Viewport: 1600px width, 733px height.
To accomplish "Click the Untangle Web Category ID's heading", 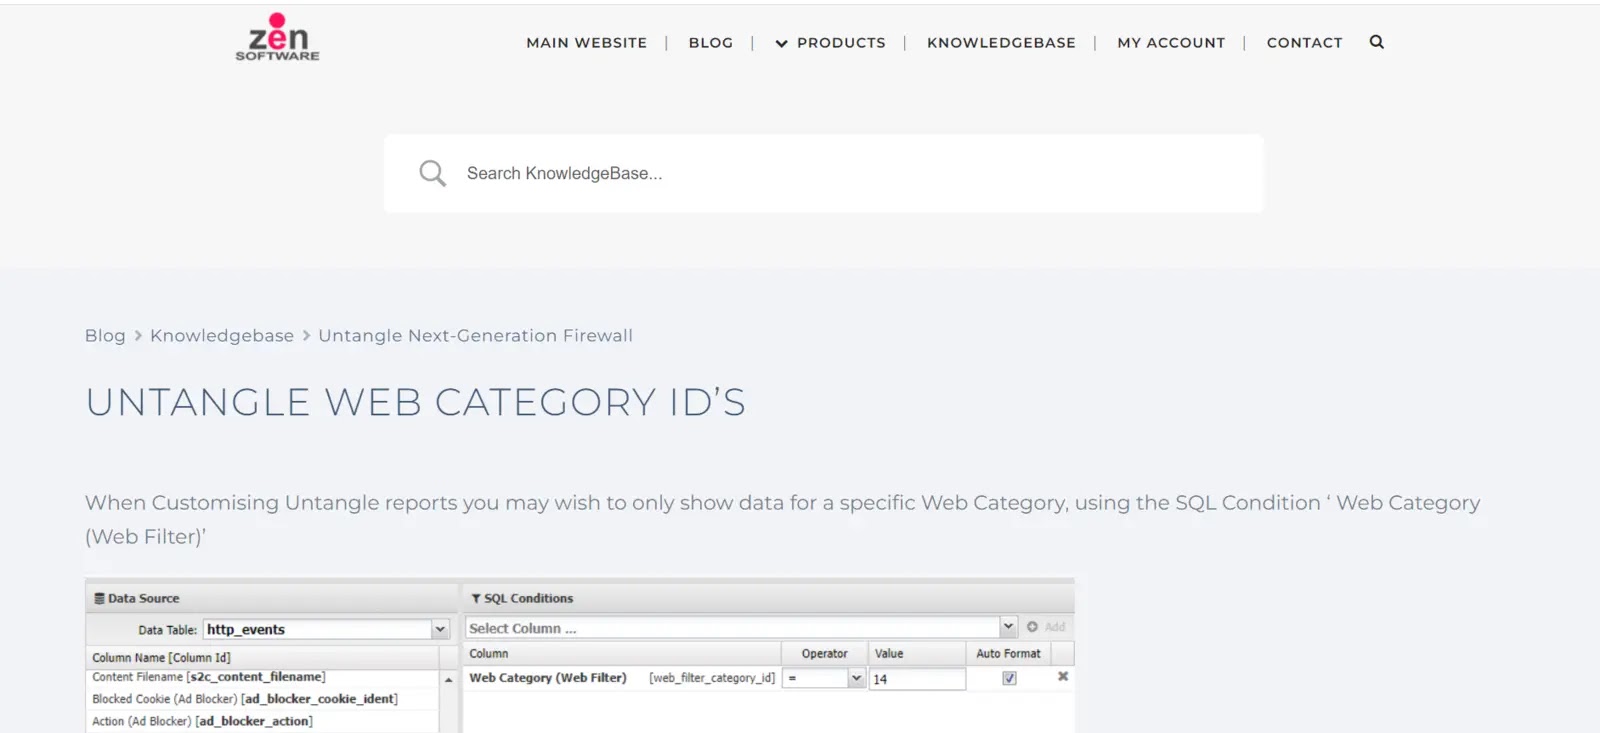I will coord(416,403).
